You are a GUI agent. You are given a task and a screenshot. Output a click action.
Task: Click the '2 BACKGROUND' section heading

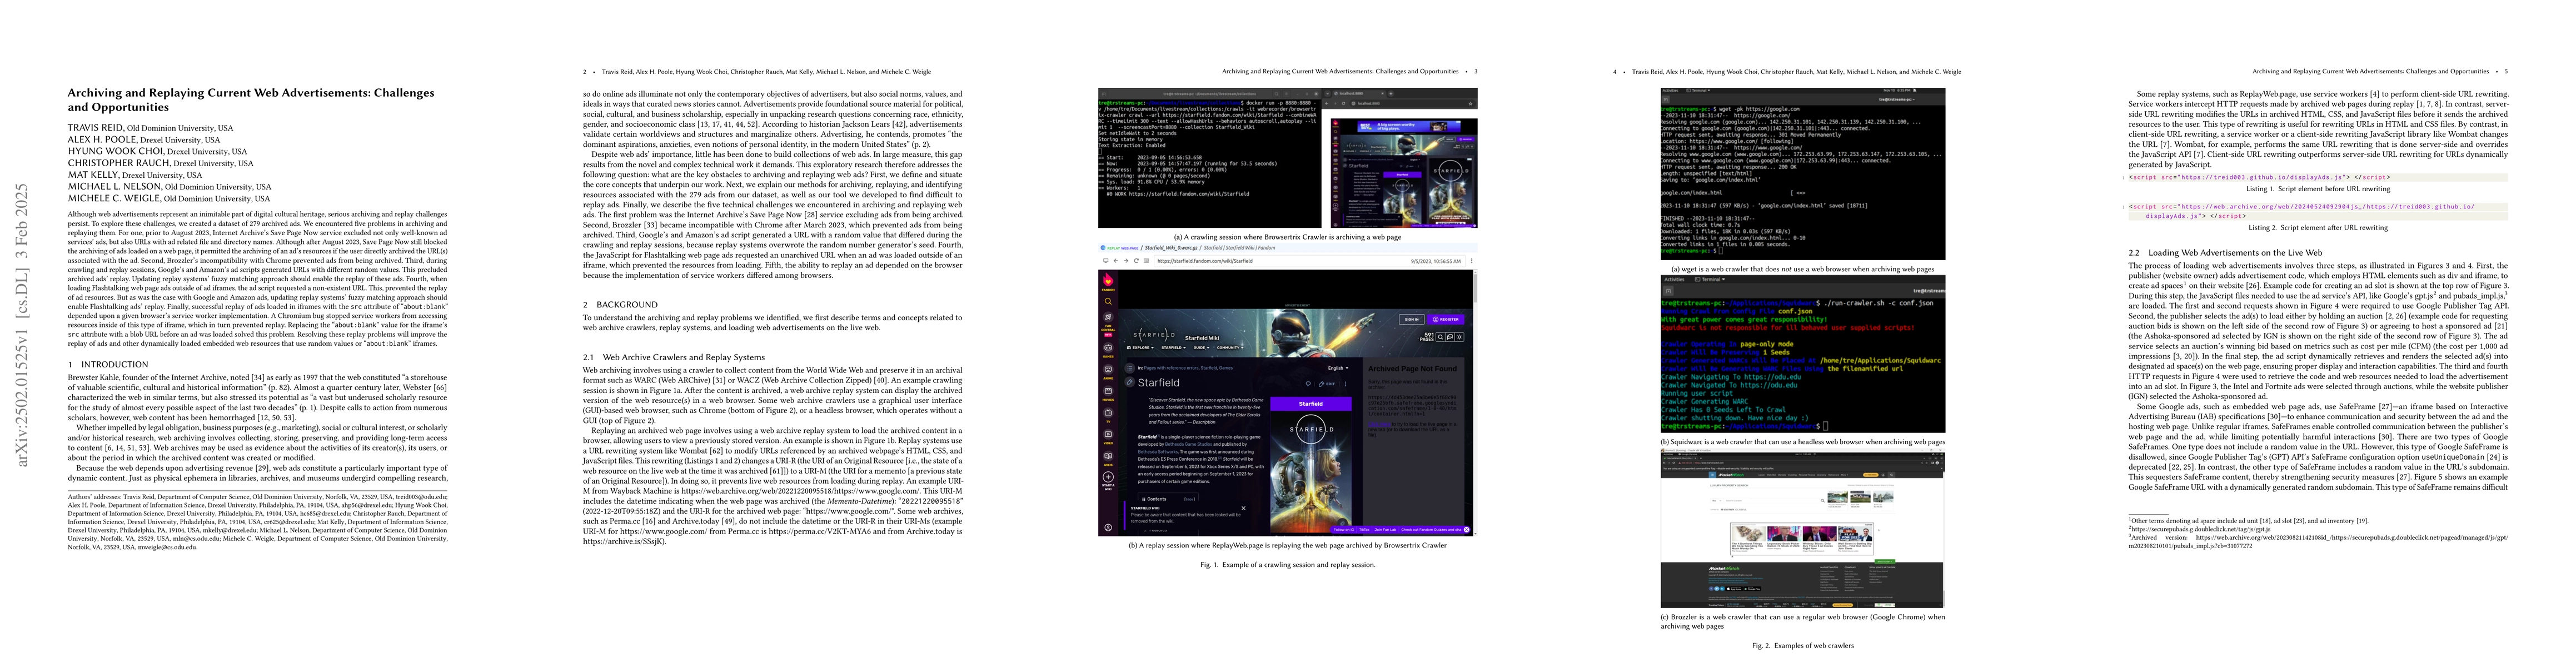pos(620,304)
